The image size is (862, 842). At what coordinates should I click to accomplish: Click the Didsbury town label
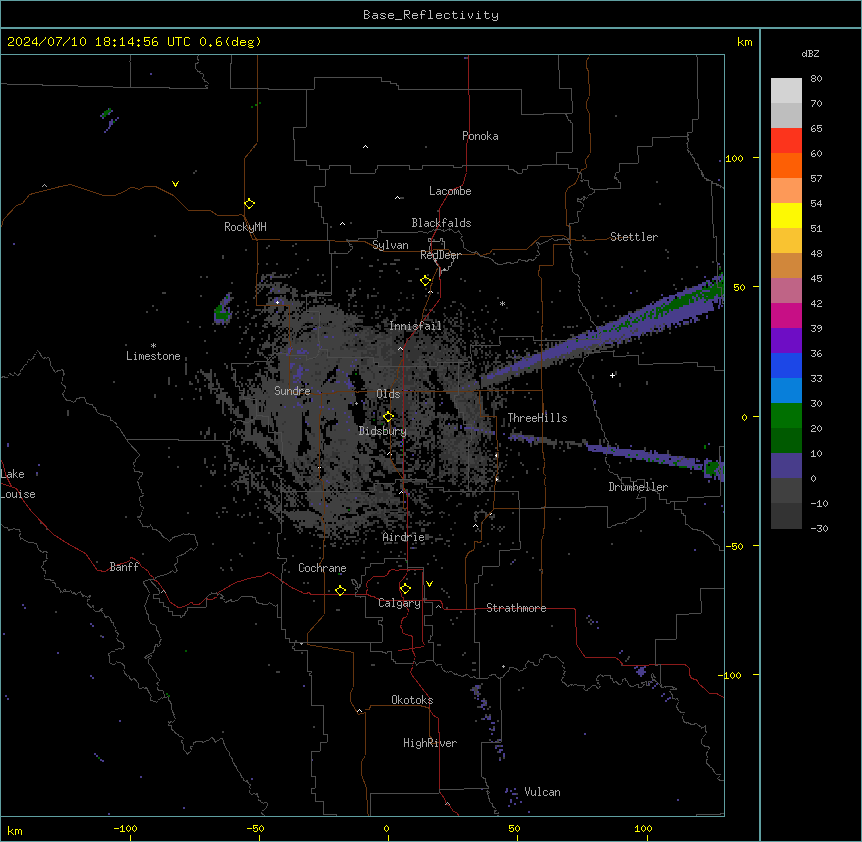(x=383, y=431)
